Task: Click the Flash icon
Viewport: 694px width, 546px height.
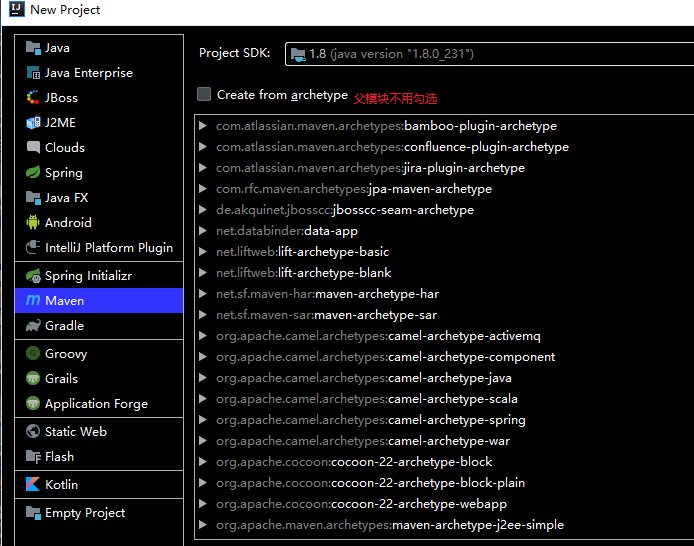Action: 33,456
